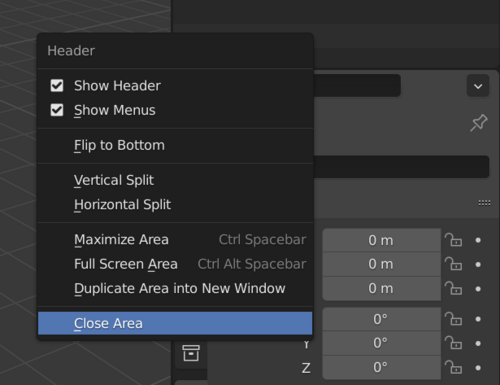Toggle lock on third 0 m location field

click(x=453, y=288)
